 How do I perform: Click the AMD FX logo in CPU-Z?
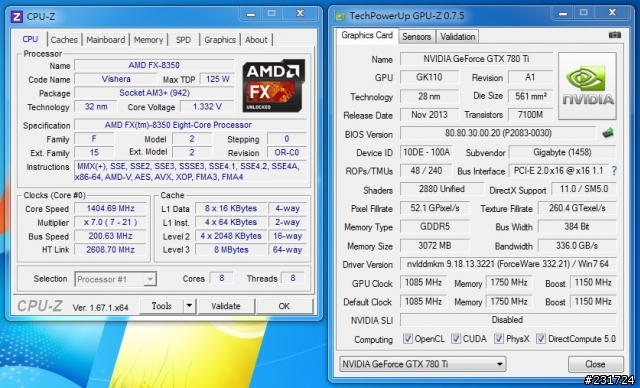pyautogui.click(x=273, y=86)
